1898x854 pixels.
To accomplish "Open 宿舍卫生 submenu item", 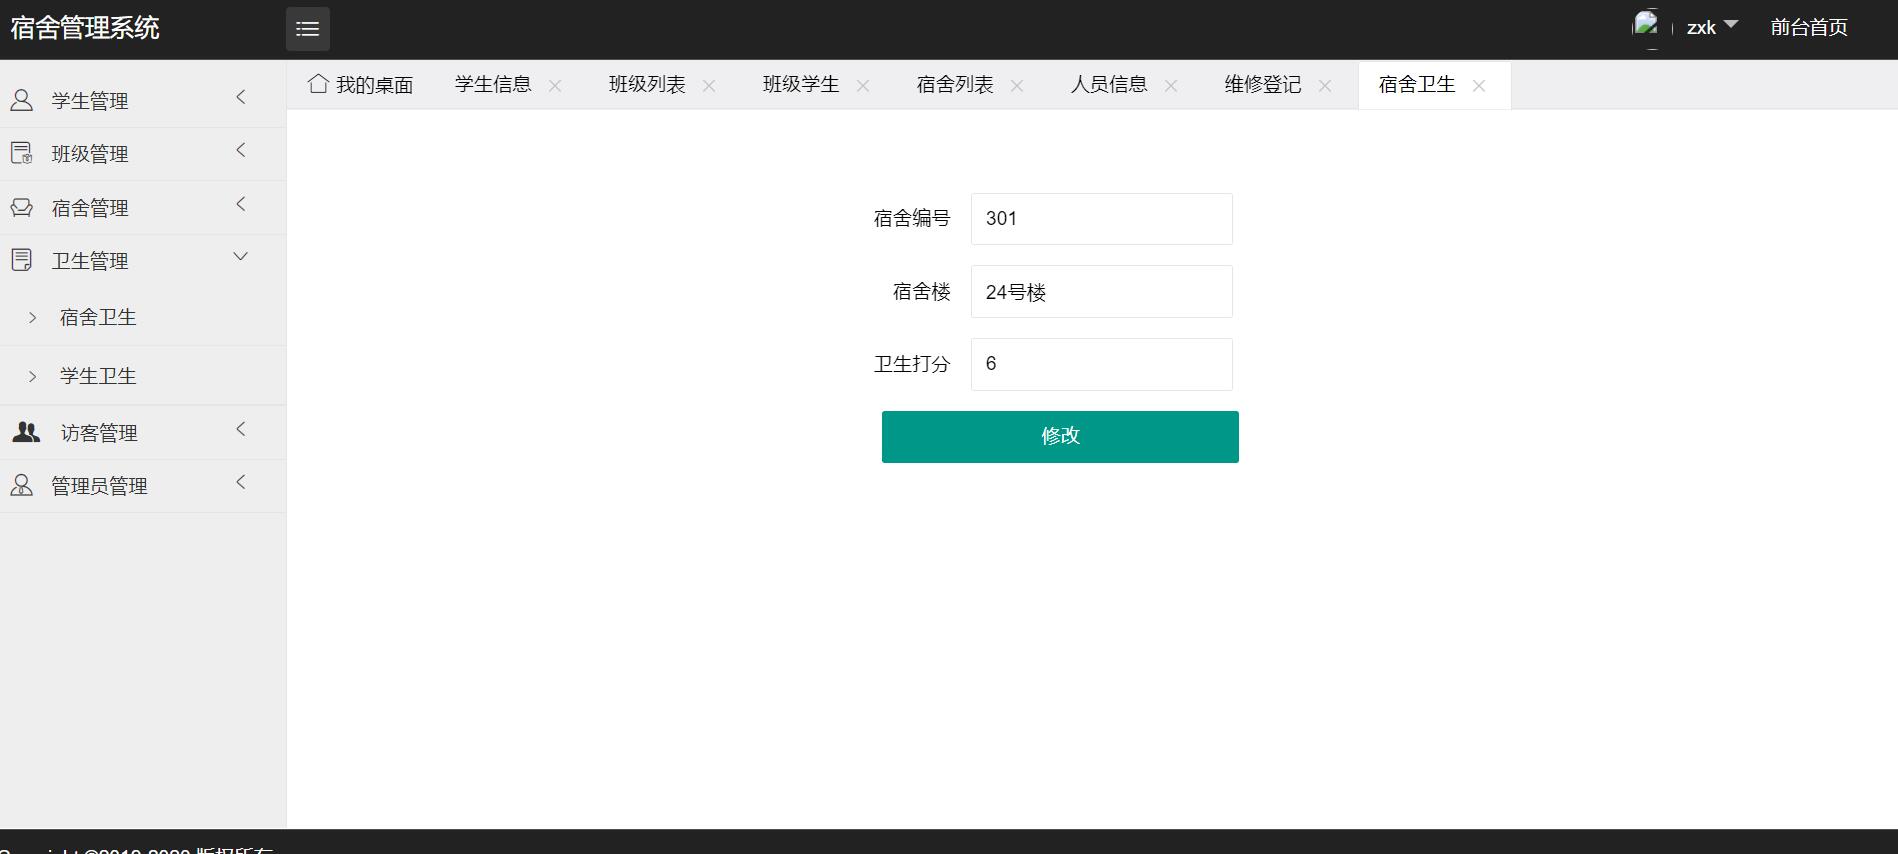I will click(143, 317).
